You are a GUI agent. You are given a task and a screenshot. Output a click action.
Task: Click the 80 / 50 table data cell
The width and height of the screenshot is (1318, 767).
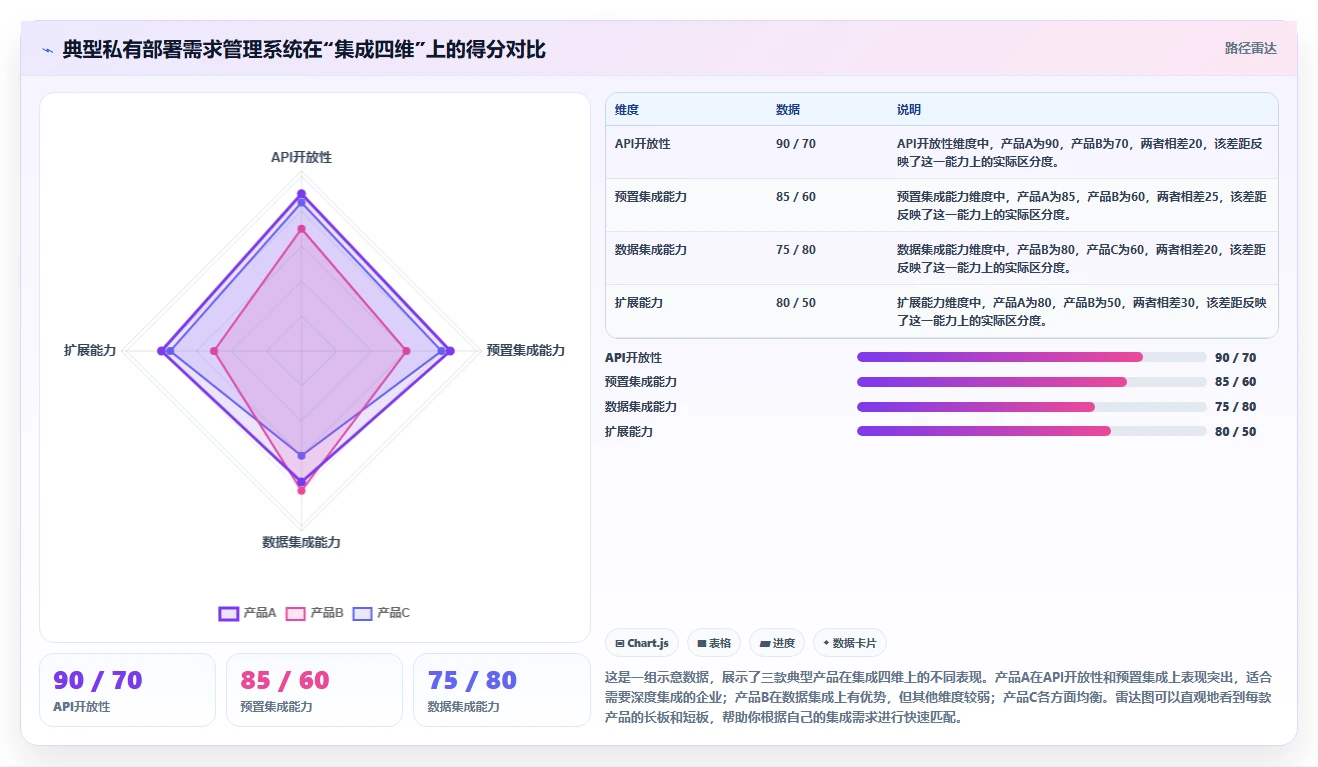(796, 303)
